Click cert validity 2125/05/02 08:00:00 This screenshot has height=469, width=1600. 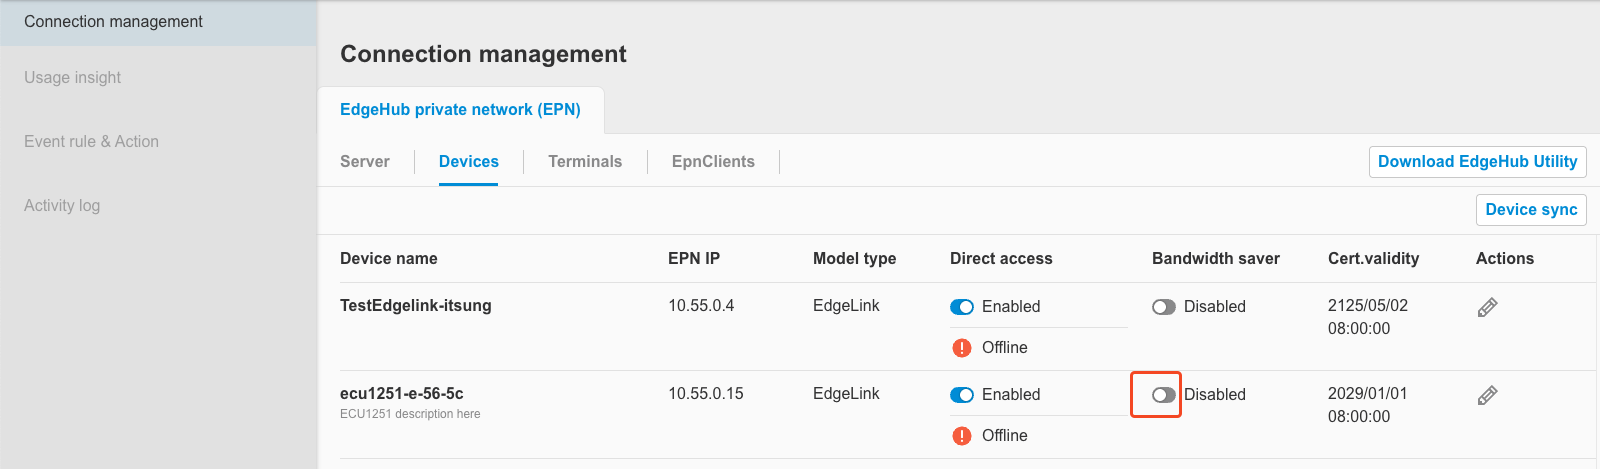click(x=1368, y=317)
